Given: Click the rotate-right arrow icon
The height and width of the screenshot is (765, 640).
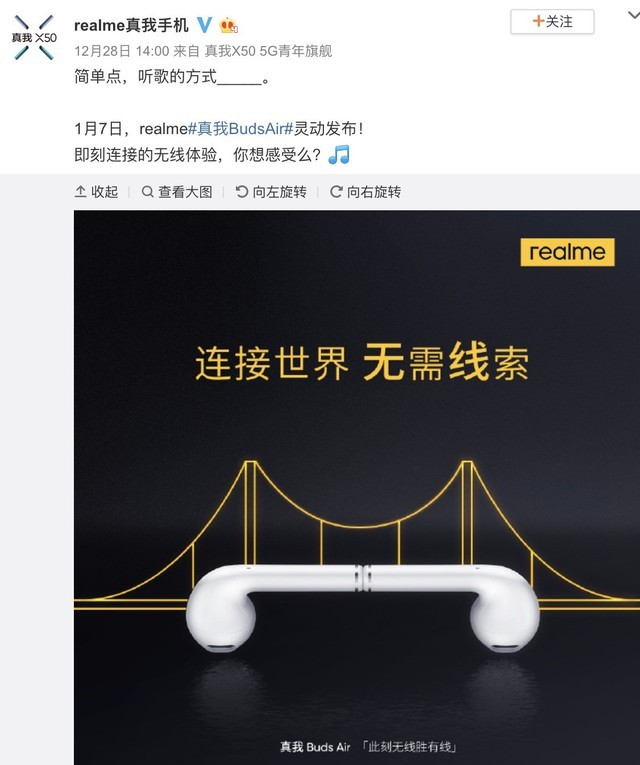Looking at the screenshot, I should point(336,192).
